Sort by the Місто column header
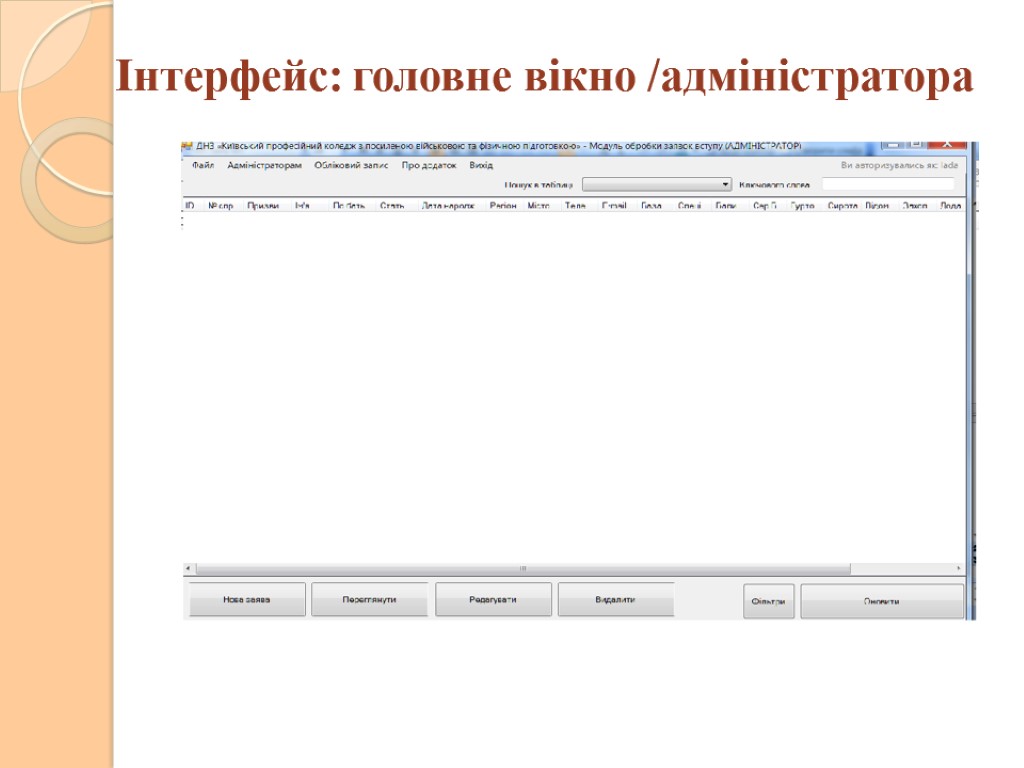The image size is (1024, 768). point(539,206)
